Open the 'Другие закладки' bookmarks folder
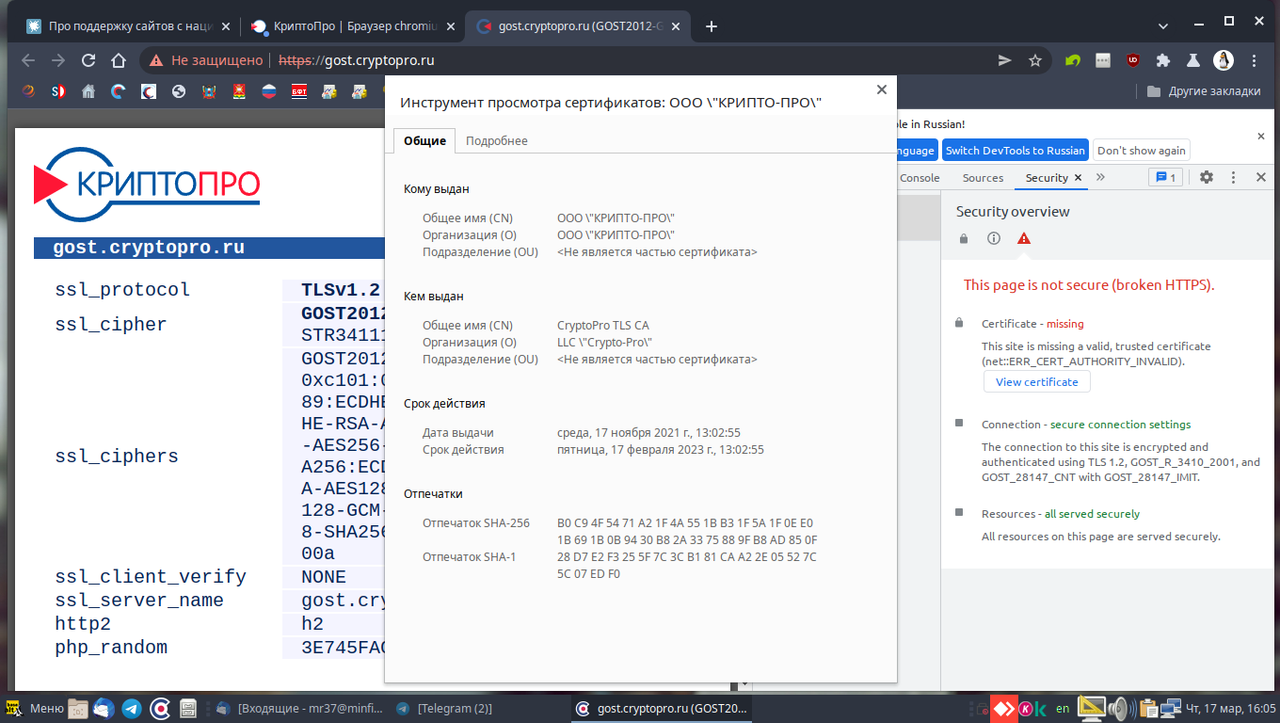This screenshot has width=1280, height=723. click(x=1203, y=91)
